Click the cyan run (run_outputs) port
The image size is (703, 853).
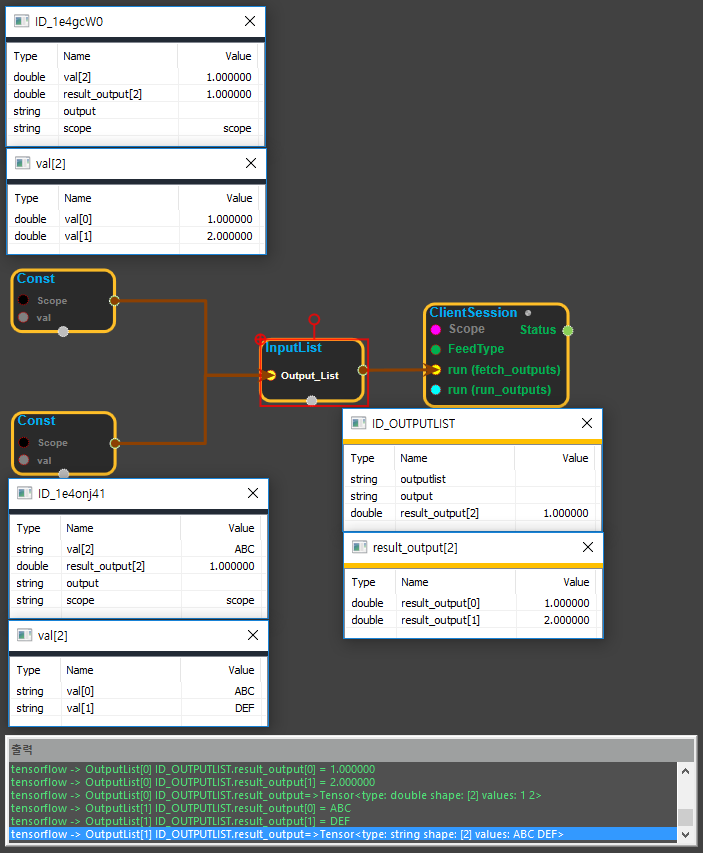[436, 389]
